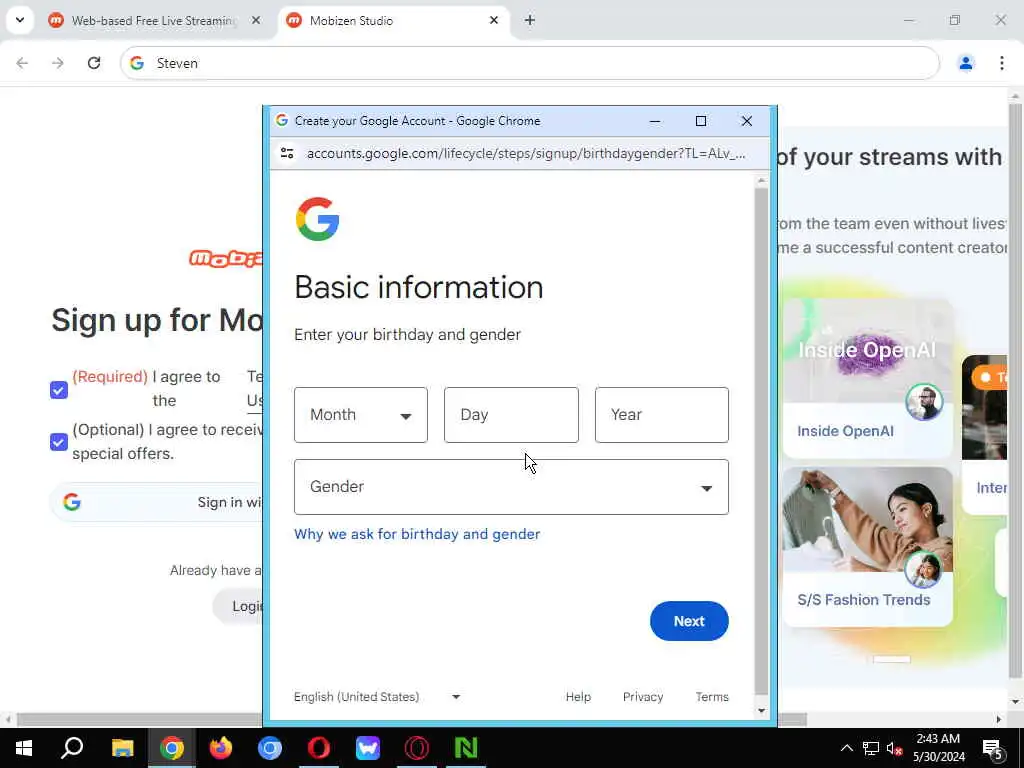
Task: Click the Year input field
Action: coord(662,415)
